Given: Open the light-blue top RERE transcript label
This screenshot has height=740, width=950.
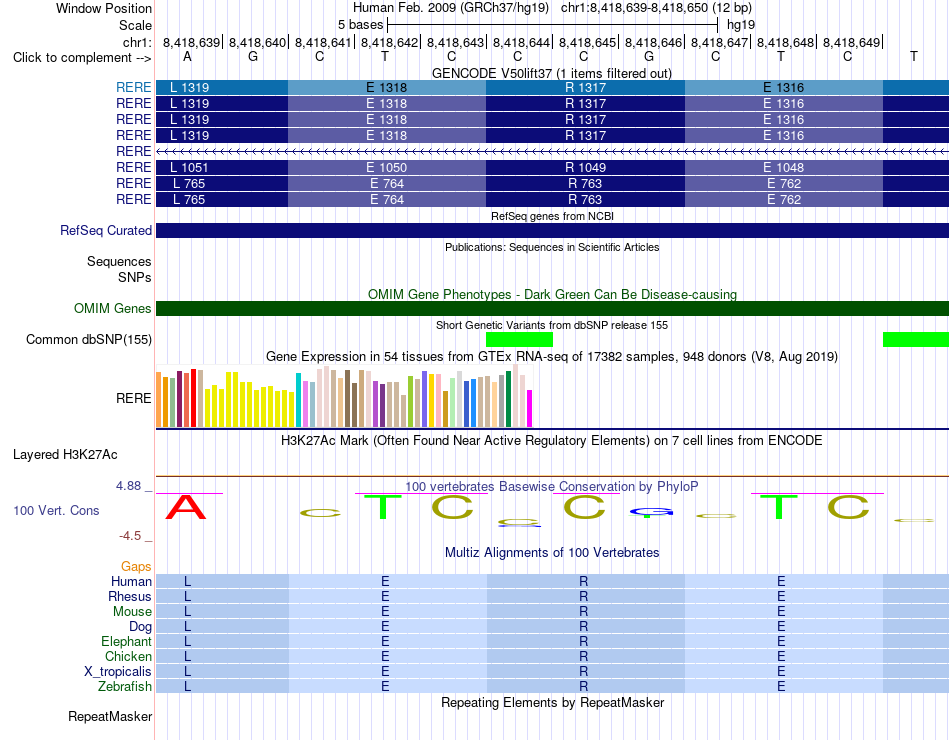Looking at the screenshot, I should 133,87.
